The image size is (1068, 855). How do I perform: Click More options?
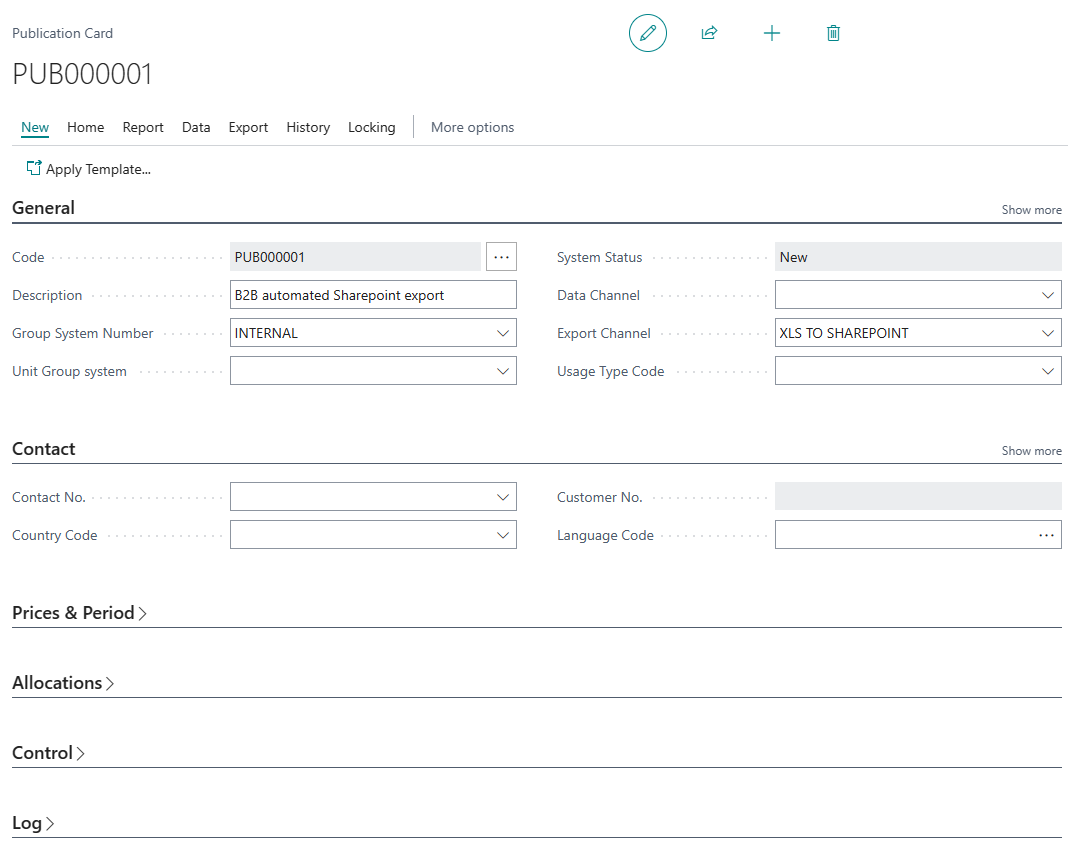(472, 127)
